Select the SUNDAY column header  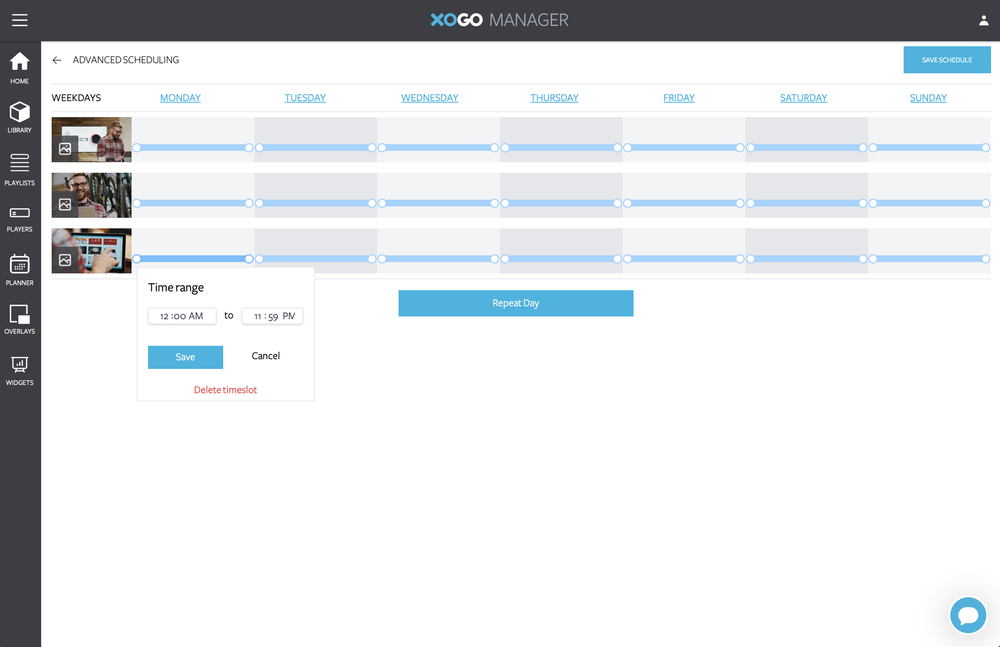coord(928,97)
